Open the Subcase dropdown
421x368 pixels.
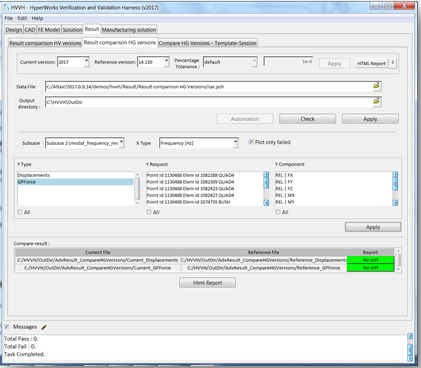pyautogui.click(x=121, y=143)
